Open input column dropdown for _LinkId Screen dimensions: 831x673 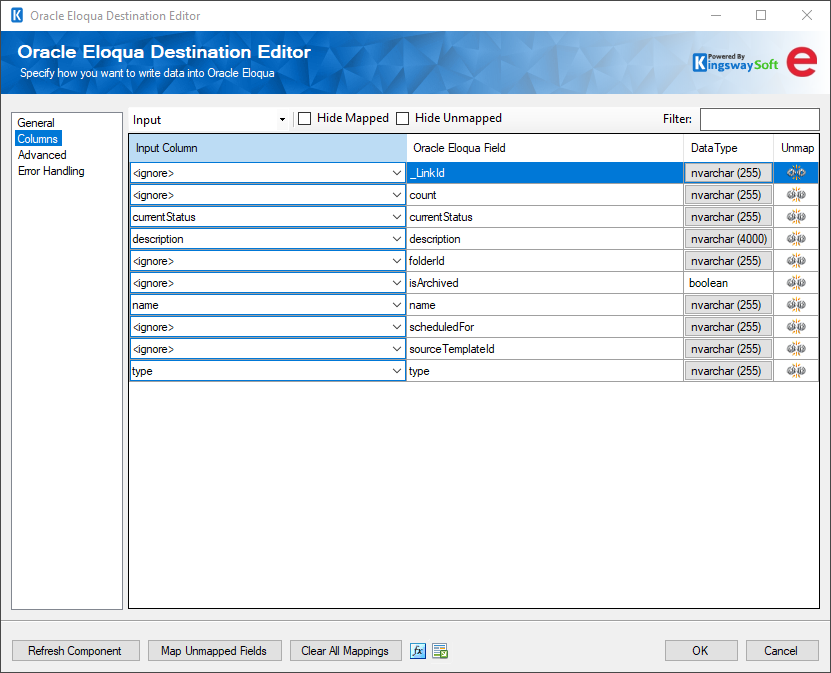pos(396,173)
